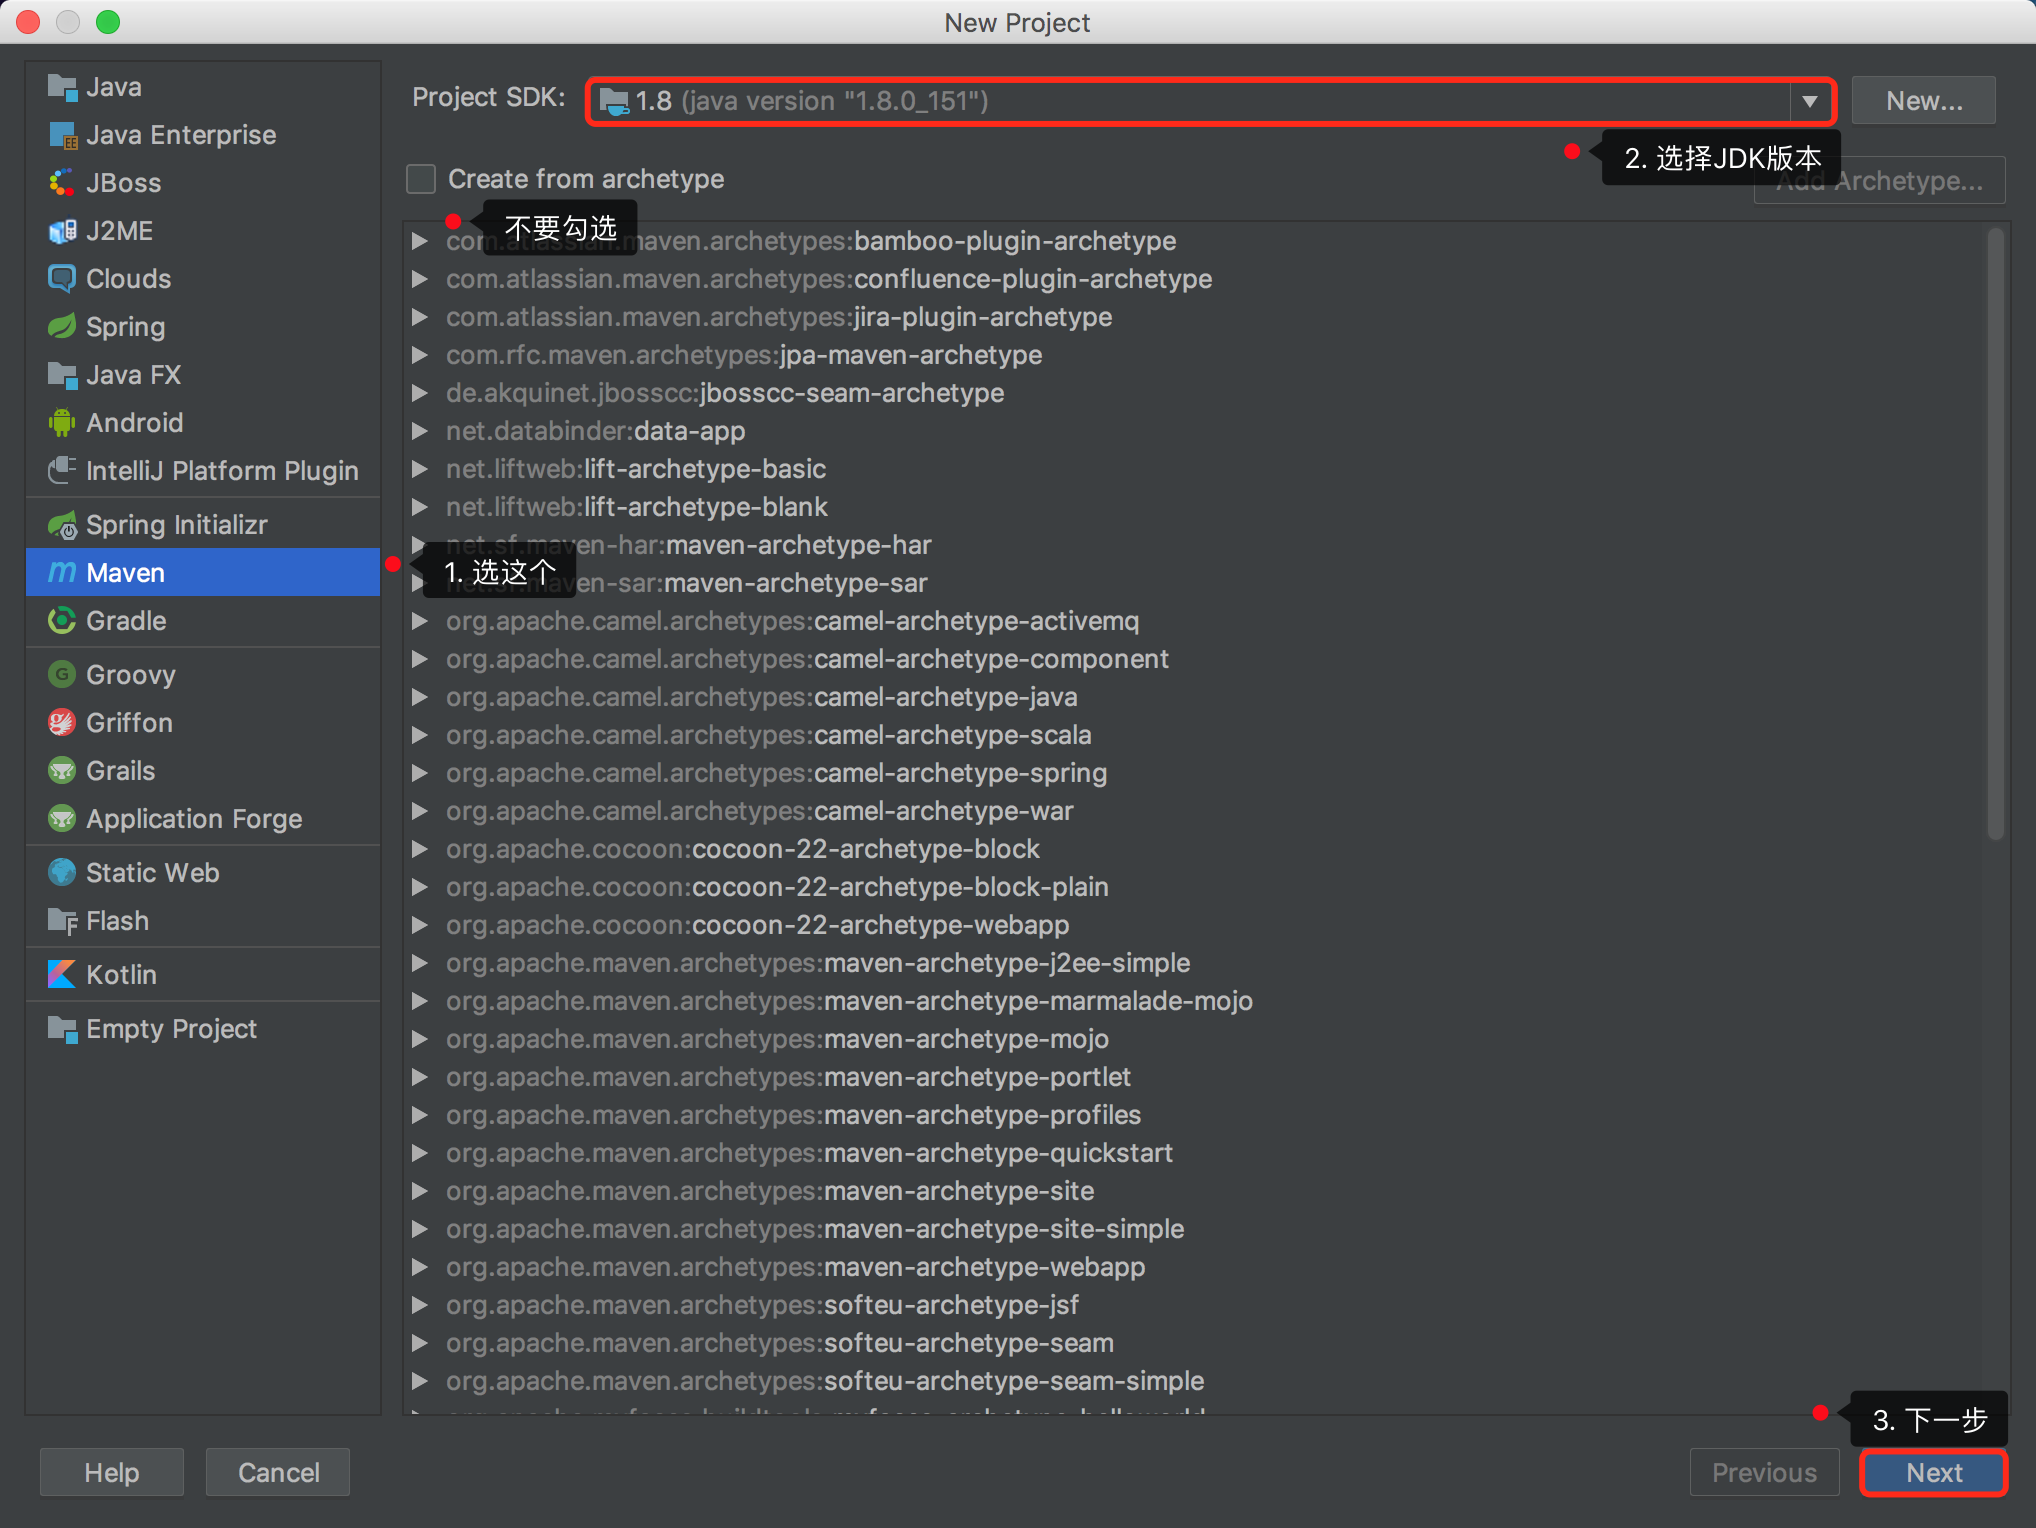This screenshot has height=1528, width=2036.
Task: Expand maven-archetype-quickstart node arrow
Action: point(420,1153)
